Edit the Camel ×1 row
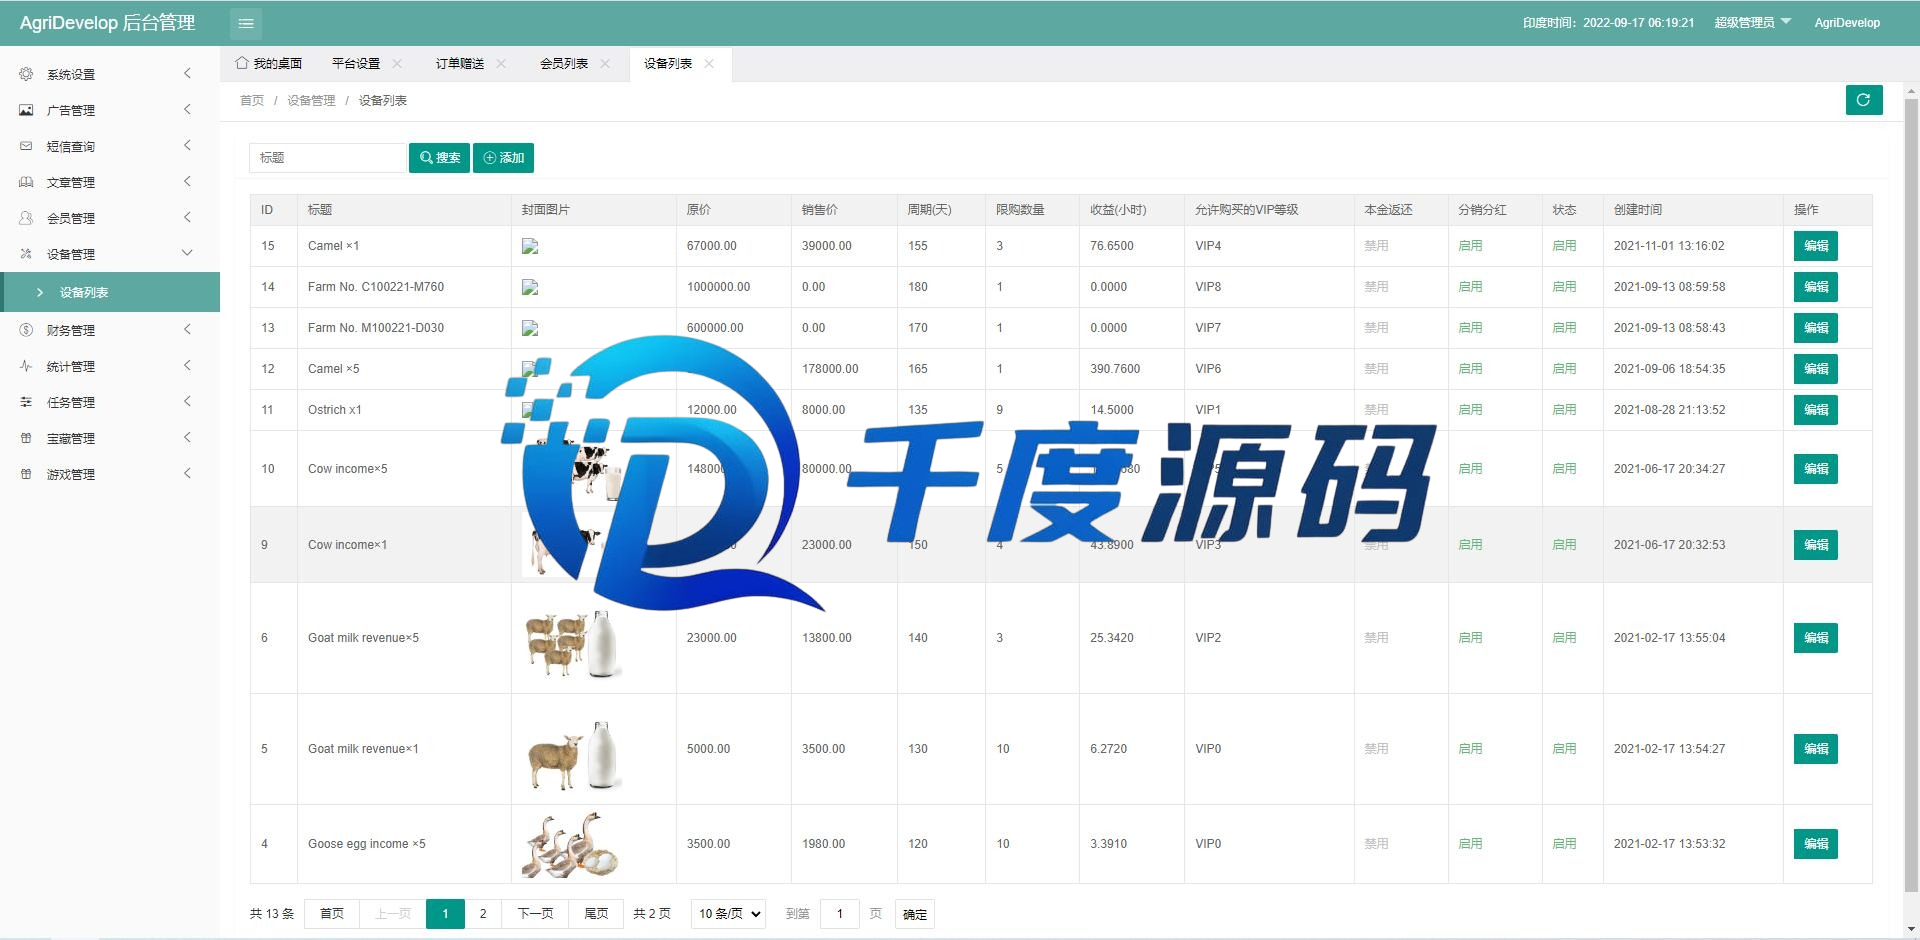This screenshot has height=940, width=1920. pyautogui.click(x=1816, y=246)
